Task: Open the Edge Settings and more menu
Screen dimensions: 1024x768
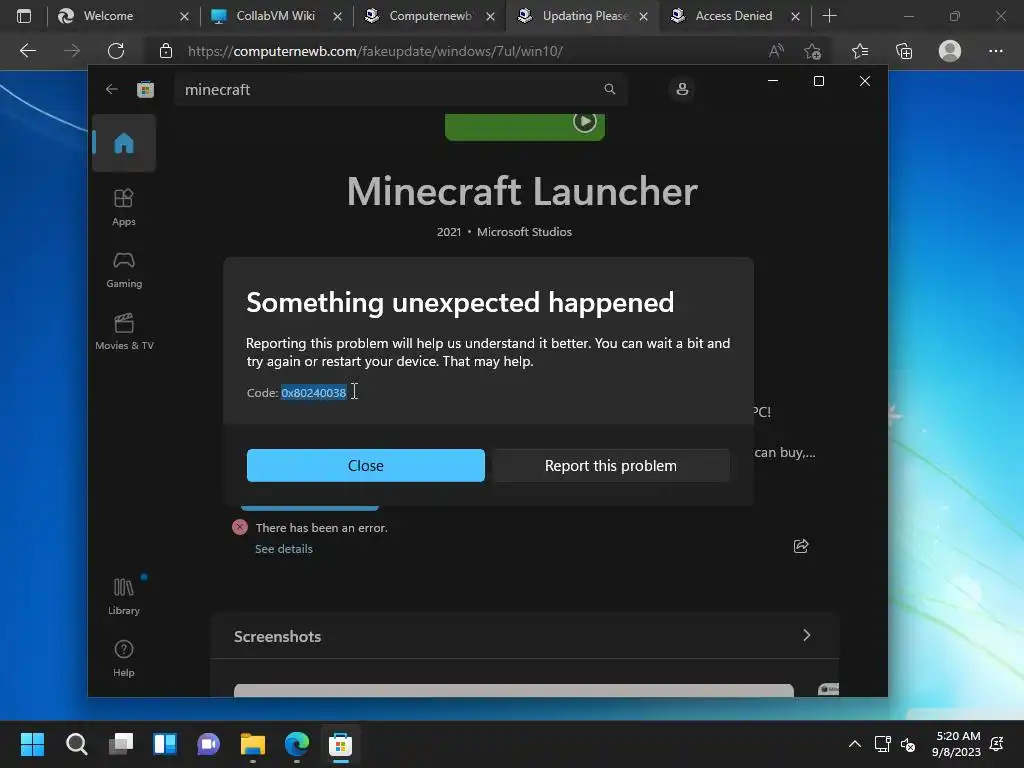Action: click(x=995, y=51)
